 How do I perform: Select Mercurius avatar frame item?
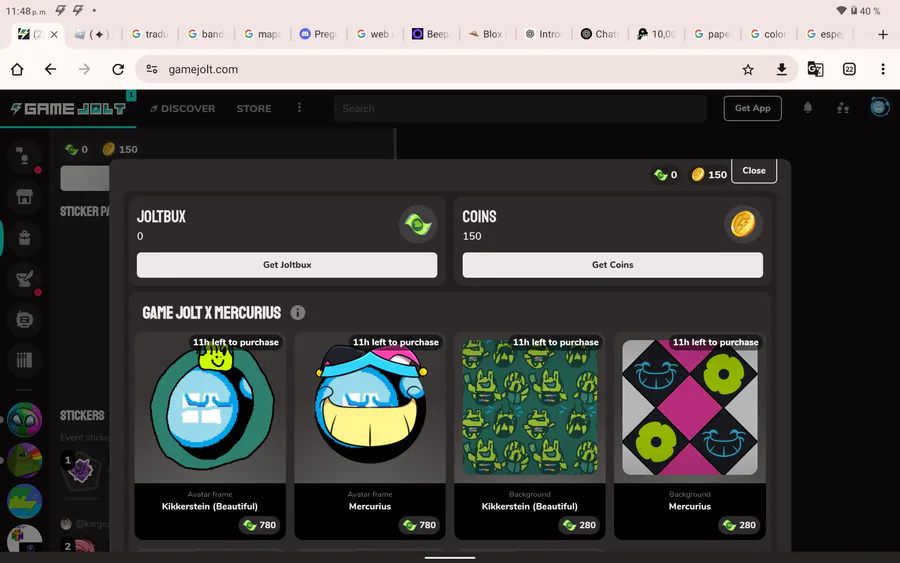(370, 436)
